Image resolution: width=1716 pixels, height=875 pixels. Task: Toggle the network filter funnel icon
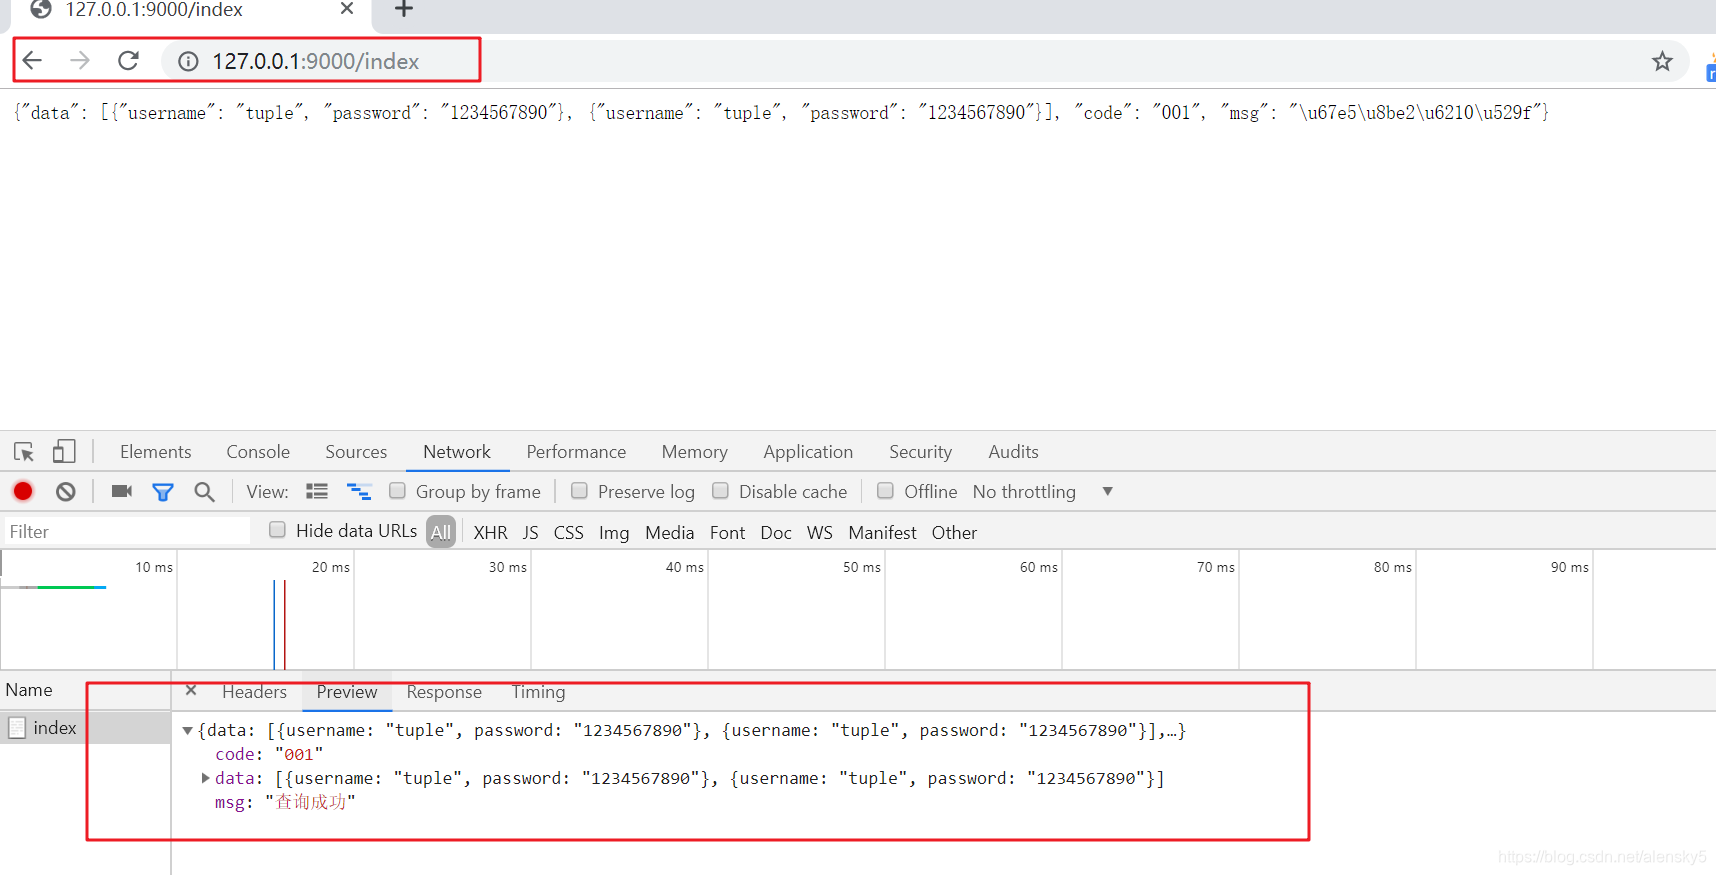[x=163, y=492]
